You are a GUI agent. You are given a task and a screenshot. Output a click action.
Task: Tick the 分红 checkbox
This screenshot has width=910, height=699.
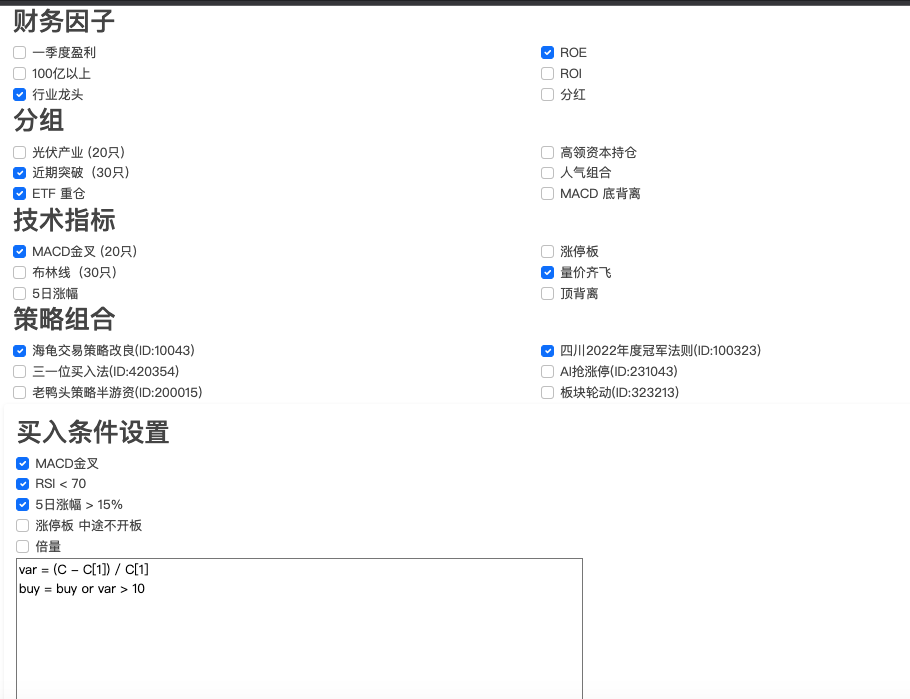(x=547, y=95)
